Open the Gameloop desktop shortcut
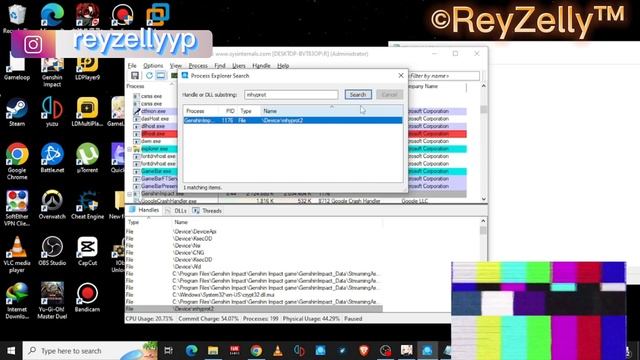640x360 pixels. tap(17, 68)
